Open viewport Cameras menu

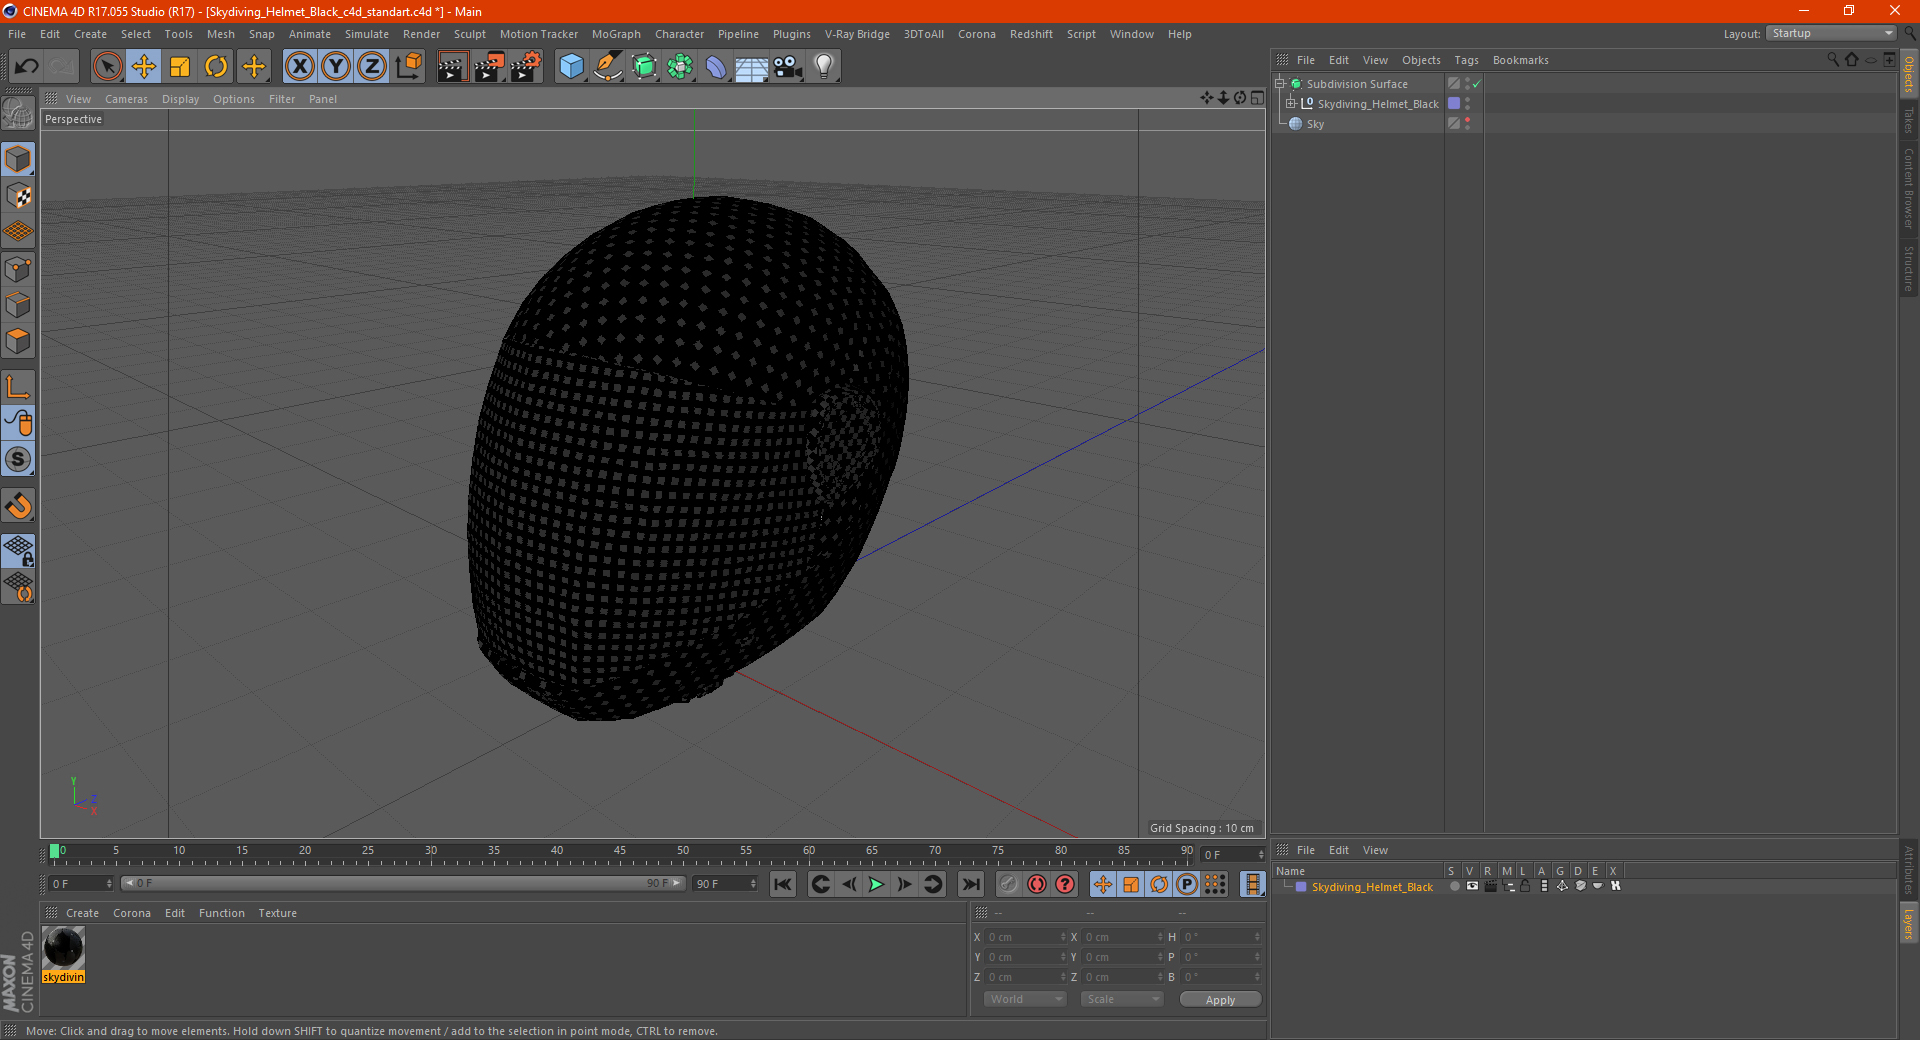tap(126, 99)
